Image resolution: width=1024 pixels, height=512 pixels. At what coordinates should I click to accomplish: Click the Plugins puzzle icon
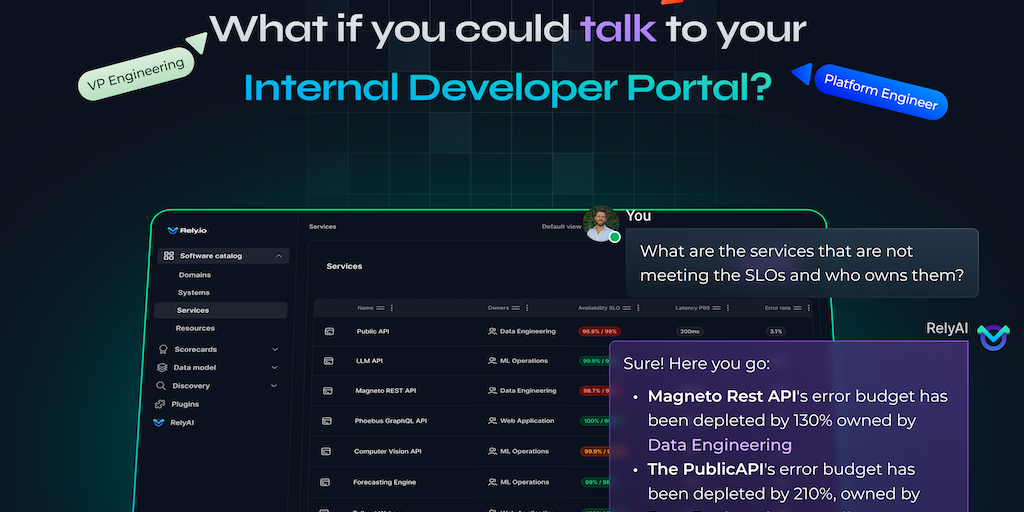click(x=159, y=404)
